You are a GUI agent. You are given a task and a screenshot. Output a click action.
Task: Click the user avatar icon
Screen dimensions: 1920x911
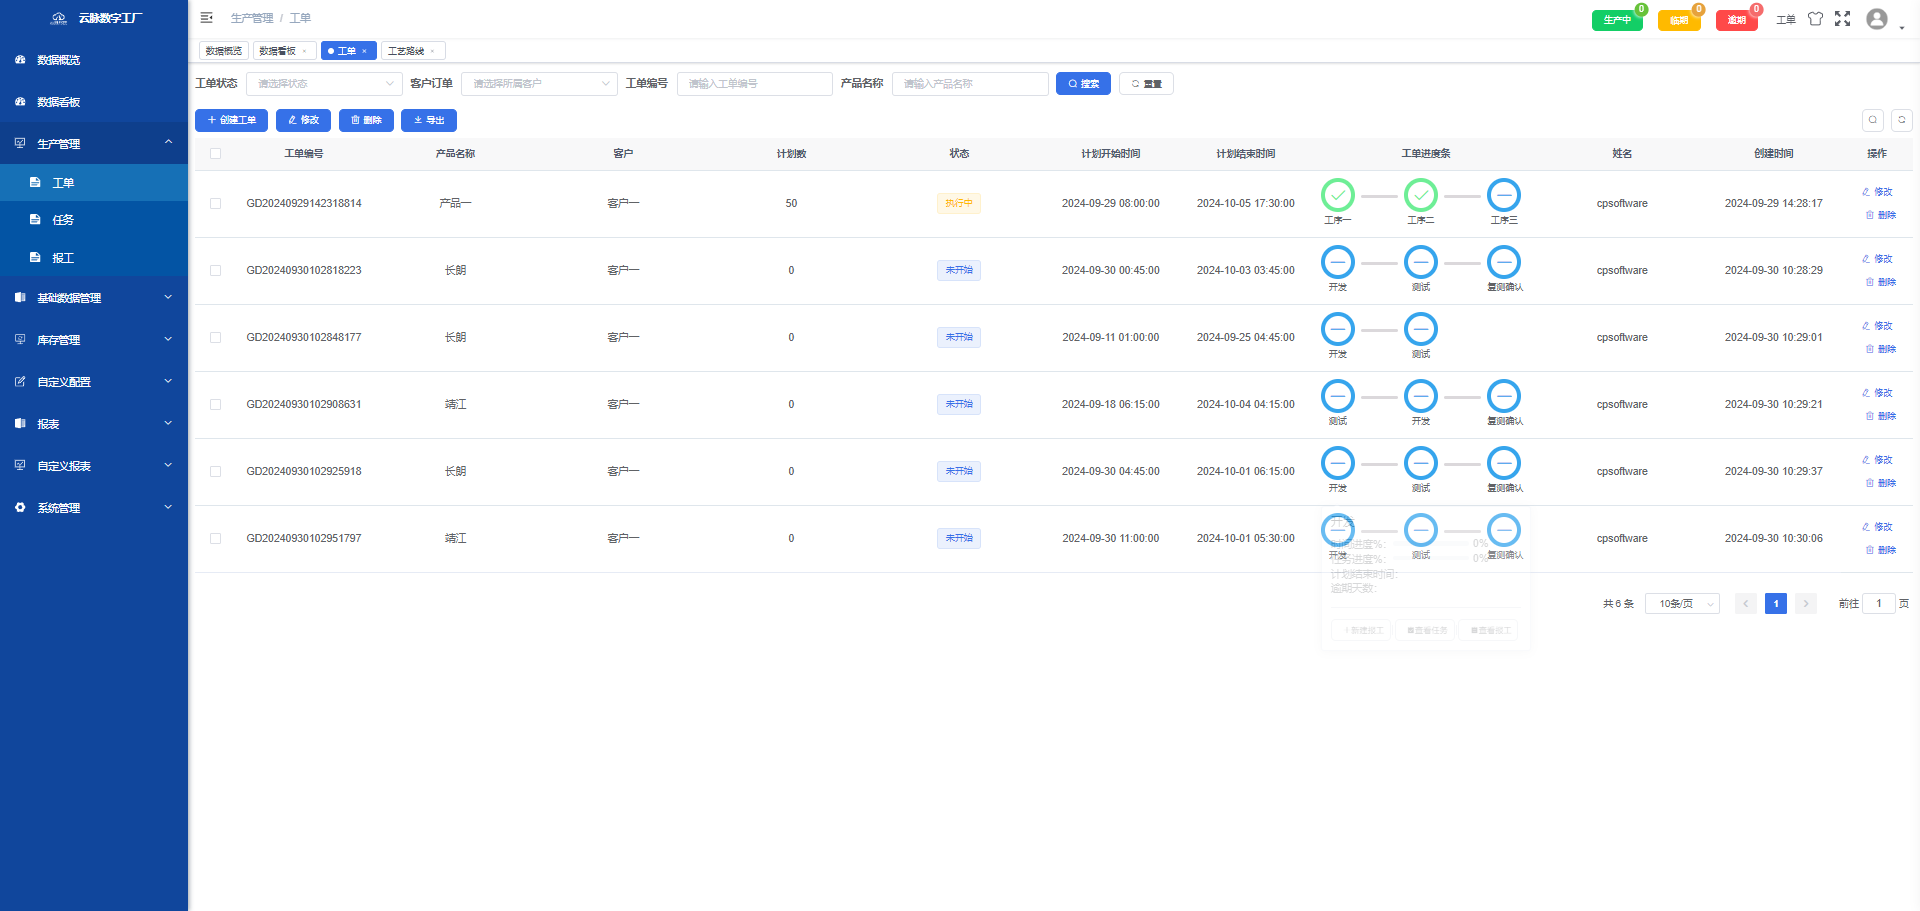tap(1877, 19)
